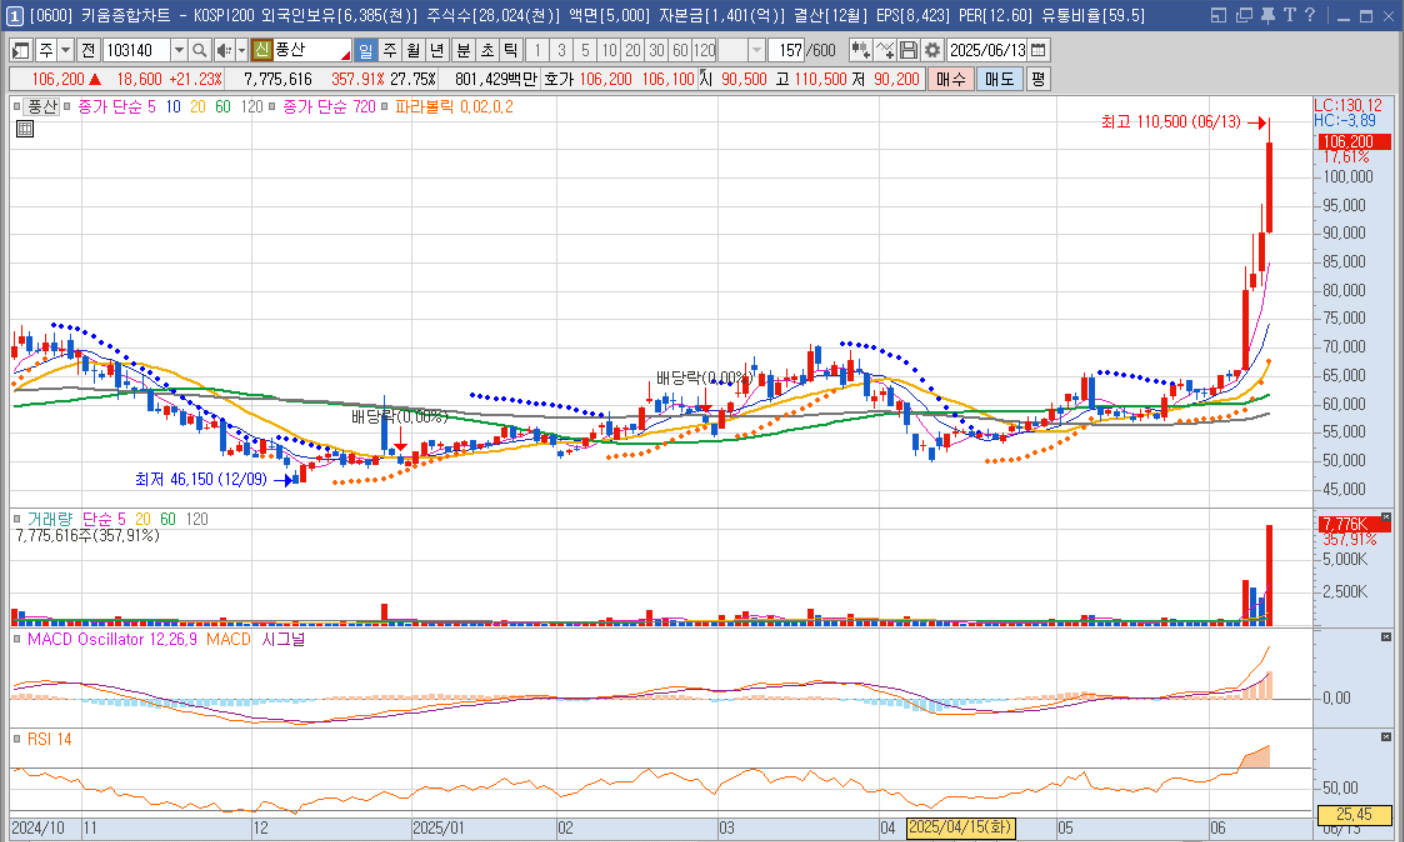
Task: Click the 종가 단순 720 legend label
Action: (x=330, y=106)
